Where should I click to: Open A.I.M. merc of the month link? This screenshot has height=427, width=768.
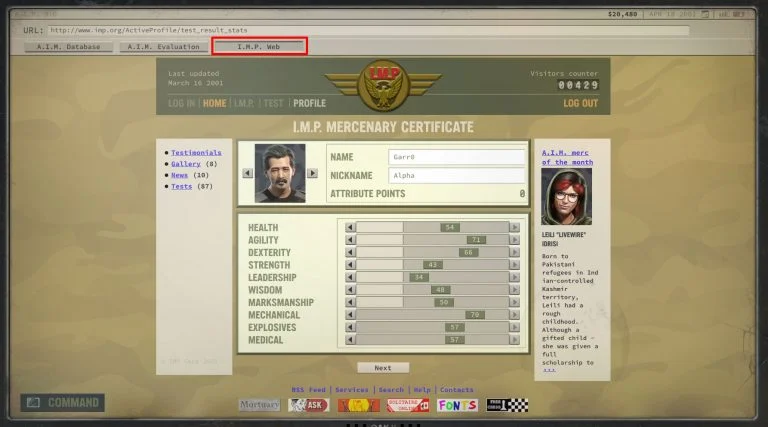click(567, 157)
